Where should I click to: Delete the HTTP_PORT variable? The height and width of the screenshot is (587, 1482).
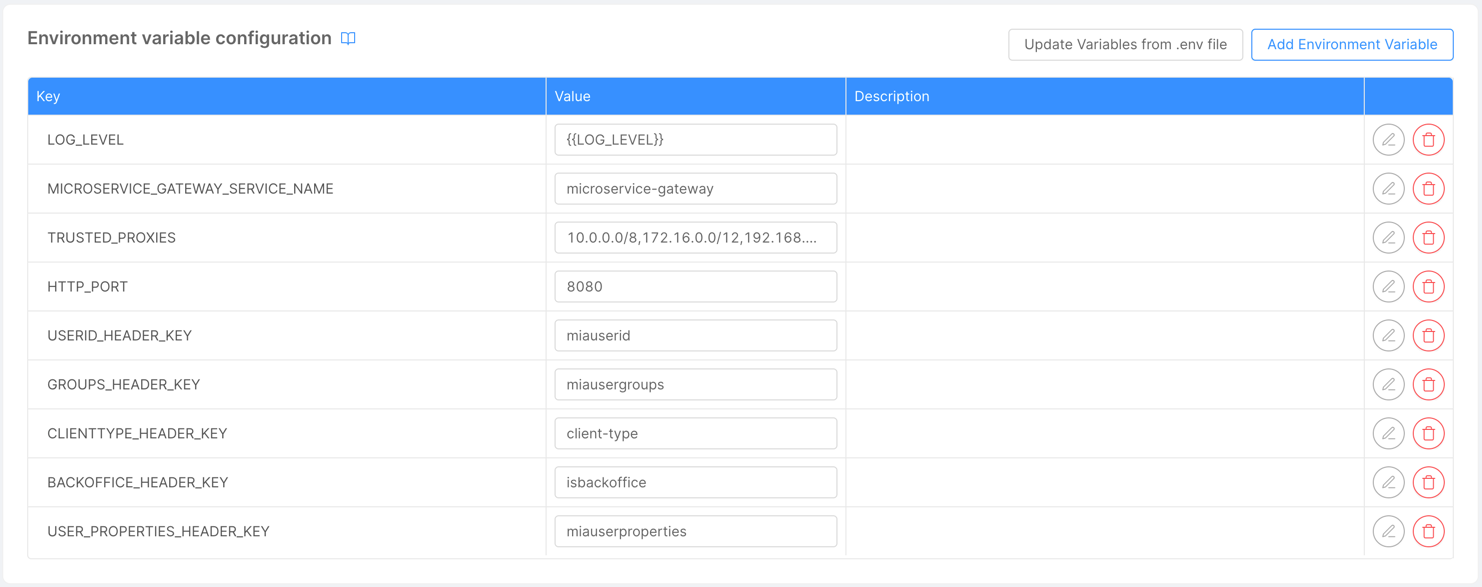point(1428,286)
